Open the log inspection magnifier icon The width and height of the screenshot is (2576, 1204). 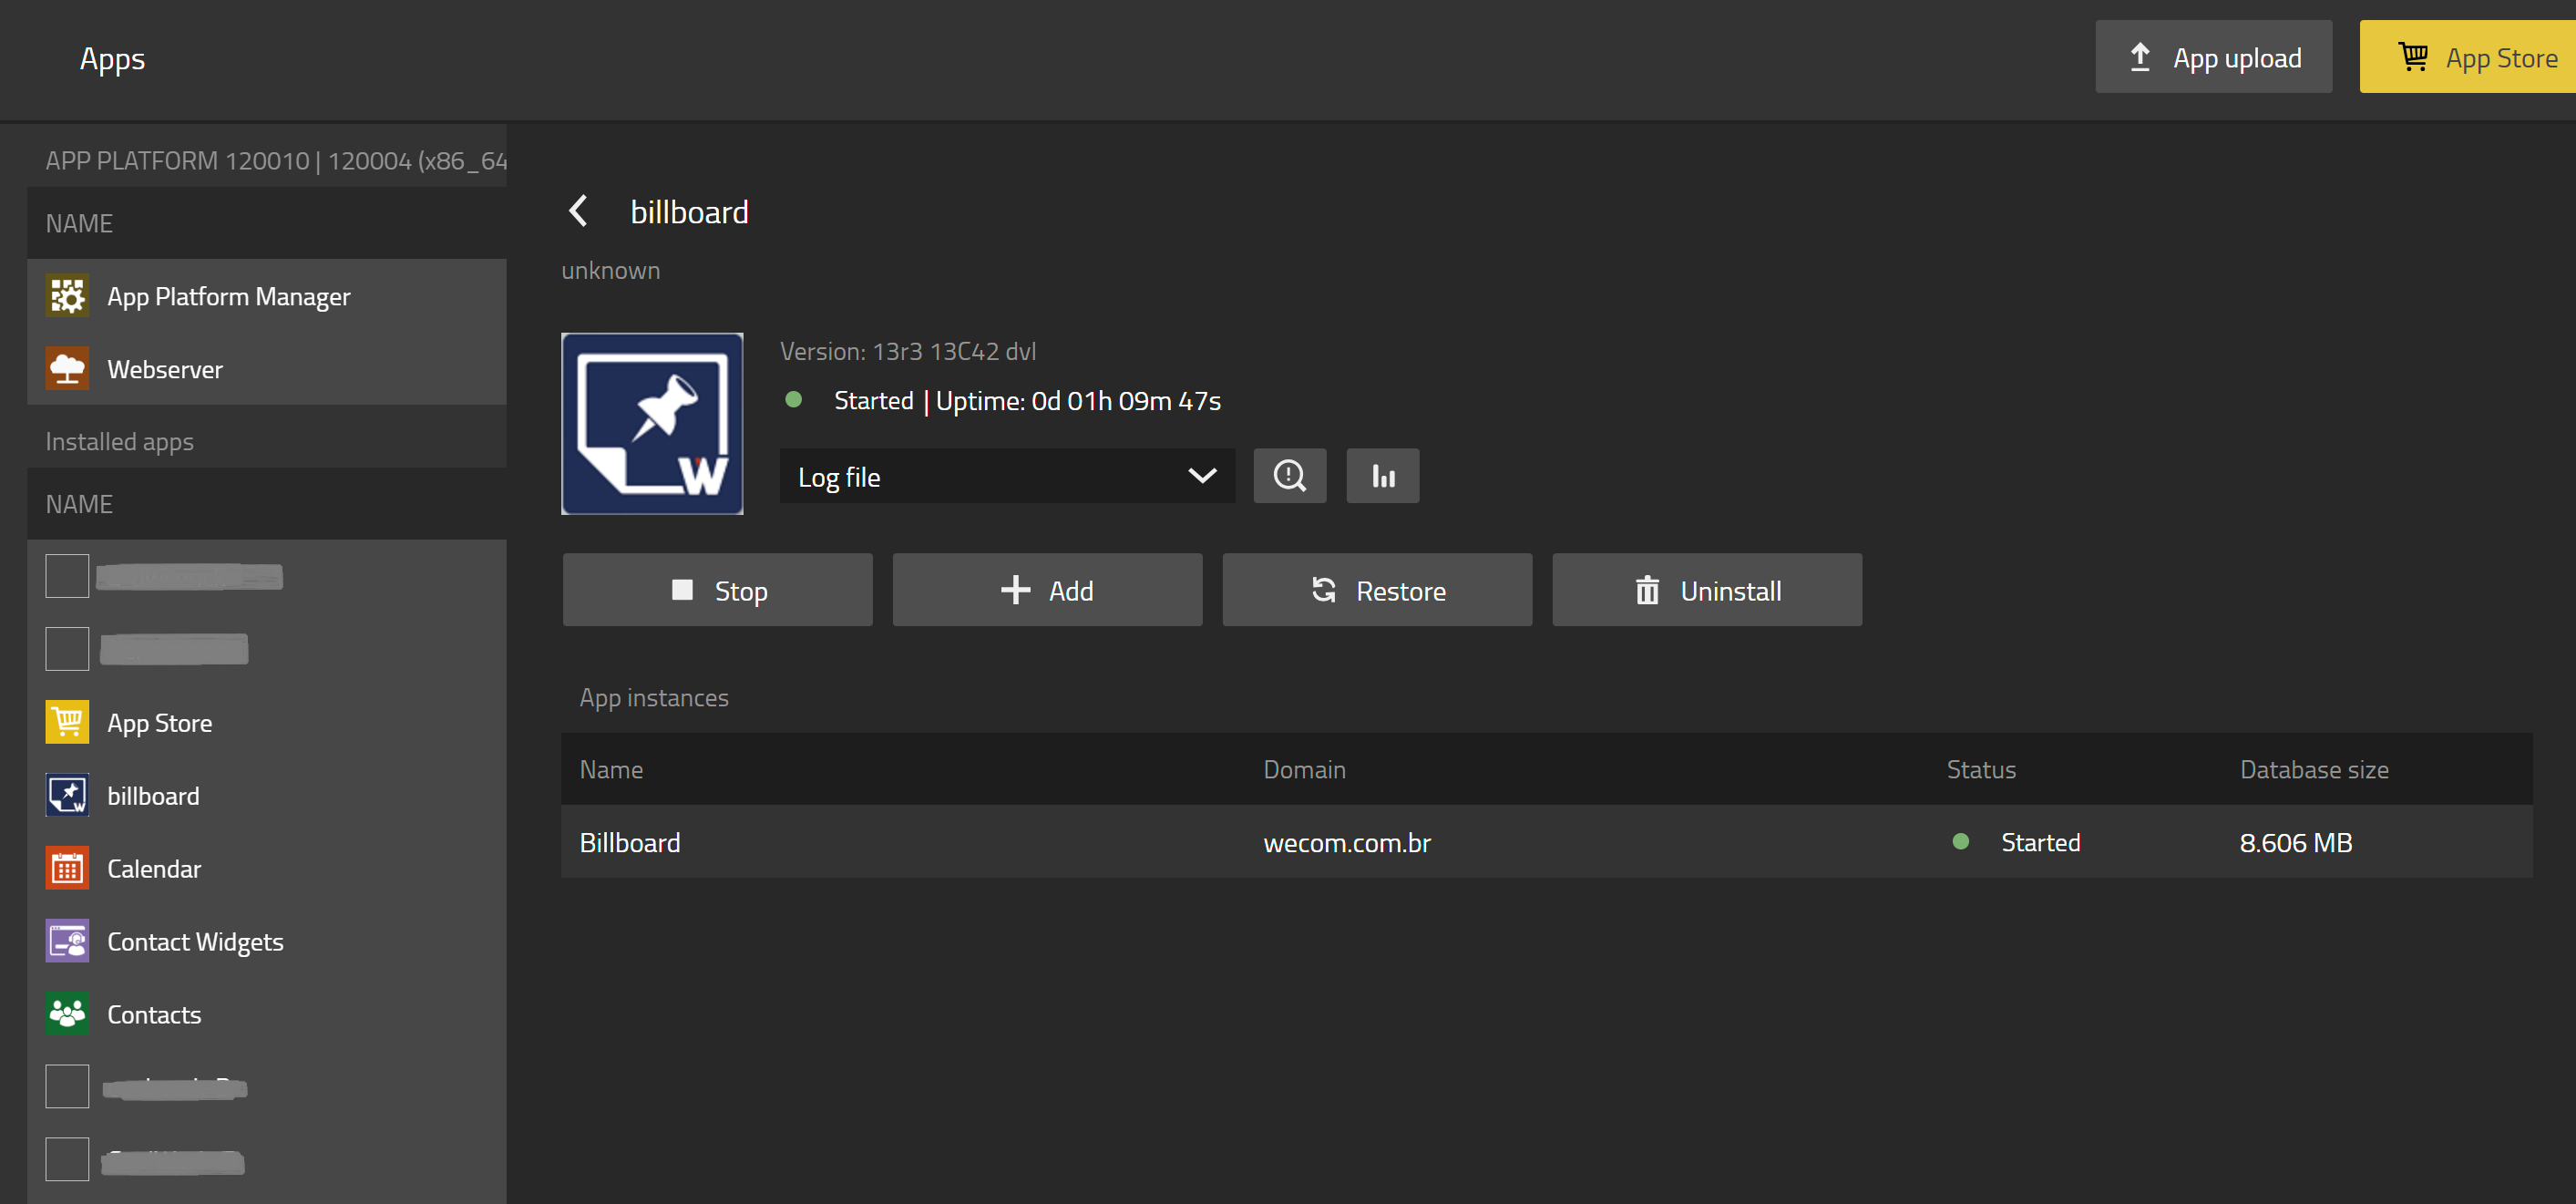(1289, 476)
